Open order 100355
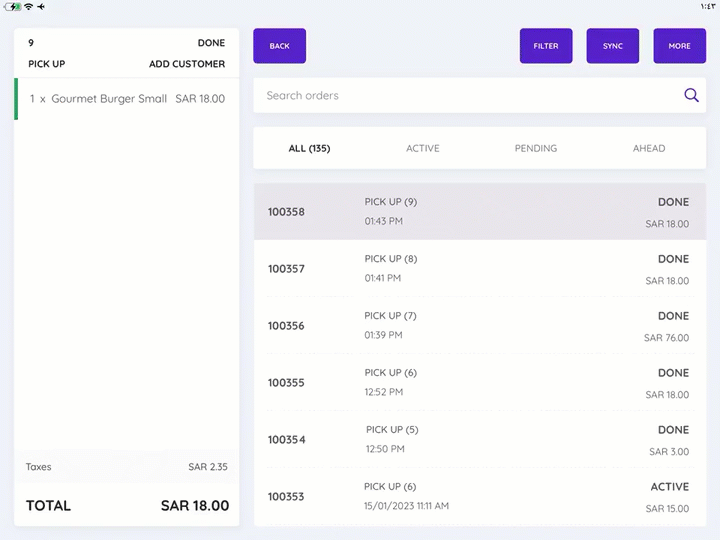The image size is (720, 540). pos(479,383)
